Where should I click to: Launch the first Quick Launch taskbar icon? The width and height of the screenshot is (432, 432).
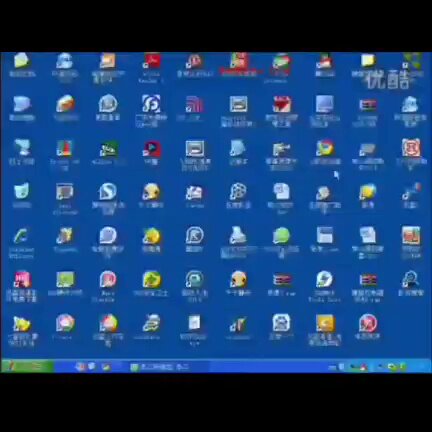coord(80,367)
